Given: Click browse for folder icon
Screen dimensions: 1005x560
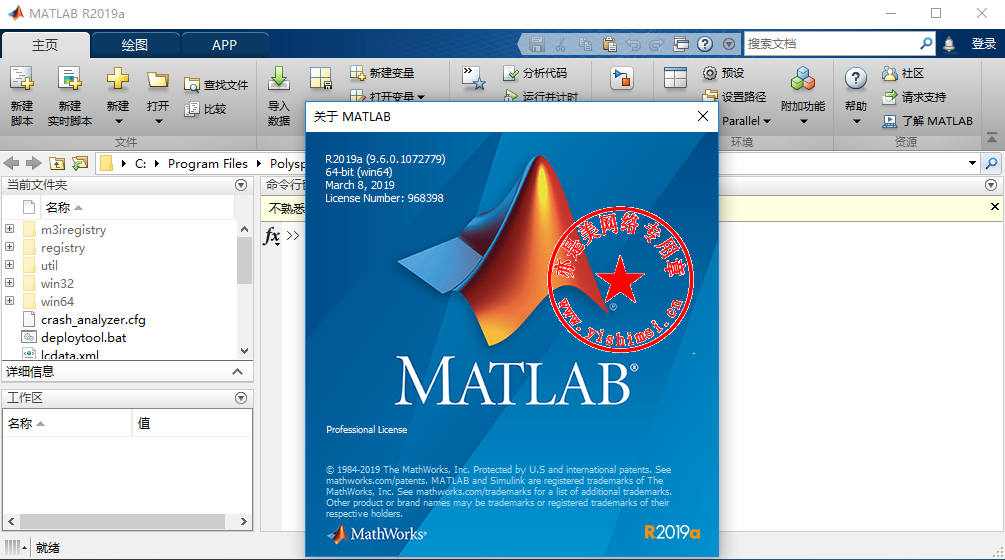Looking at the screenshot, I should pyautogui.click(x=80, y=163).
